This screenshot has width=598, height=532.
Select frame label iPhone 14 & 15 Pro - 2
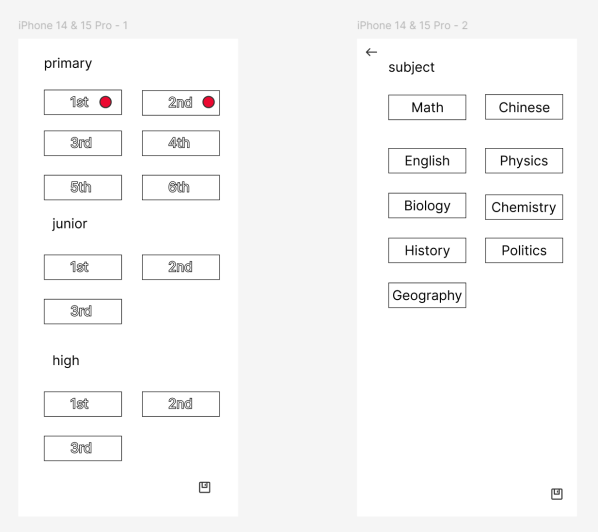[412, 26]
